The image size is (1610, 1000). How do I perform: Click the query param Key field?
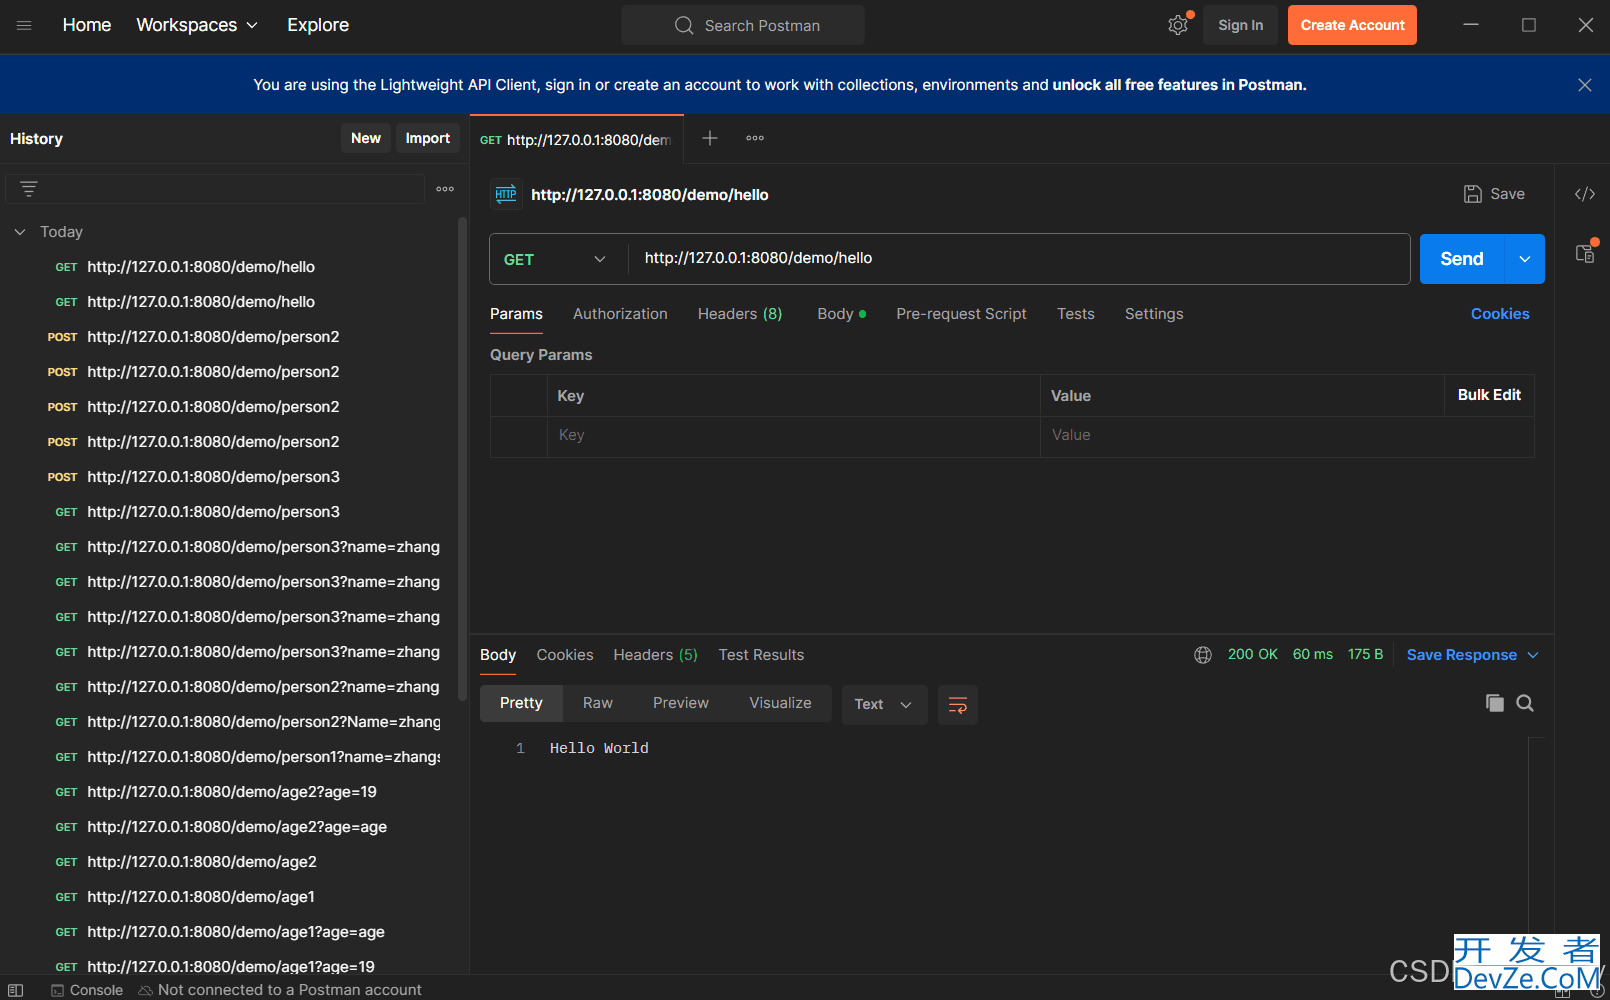[794, 435]
